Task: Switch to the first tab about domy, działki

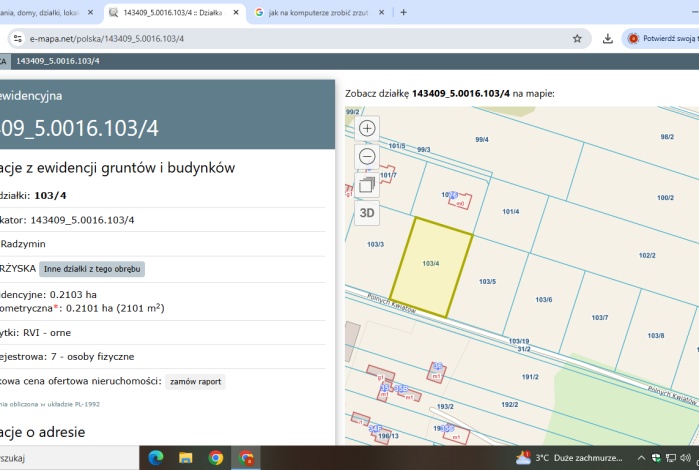Action: click(x=40, y=12)
